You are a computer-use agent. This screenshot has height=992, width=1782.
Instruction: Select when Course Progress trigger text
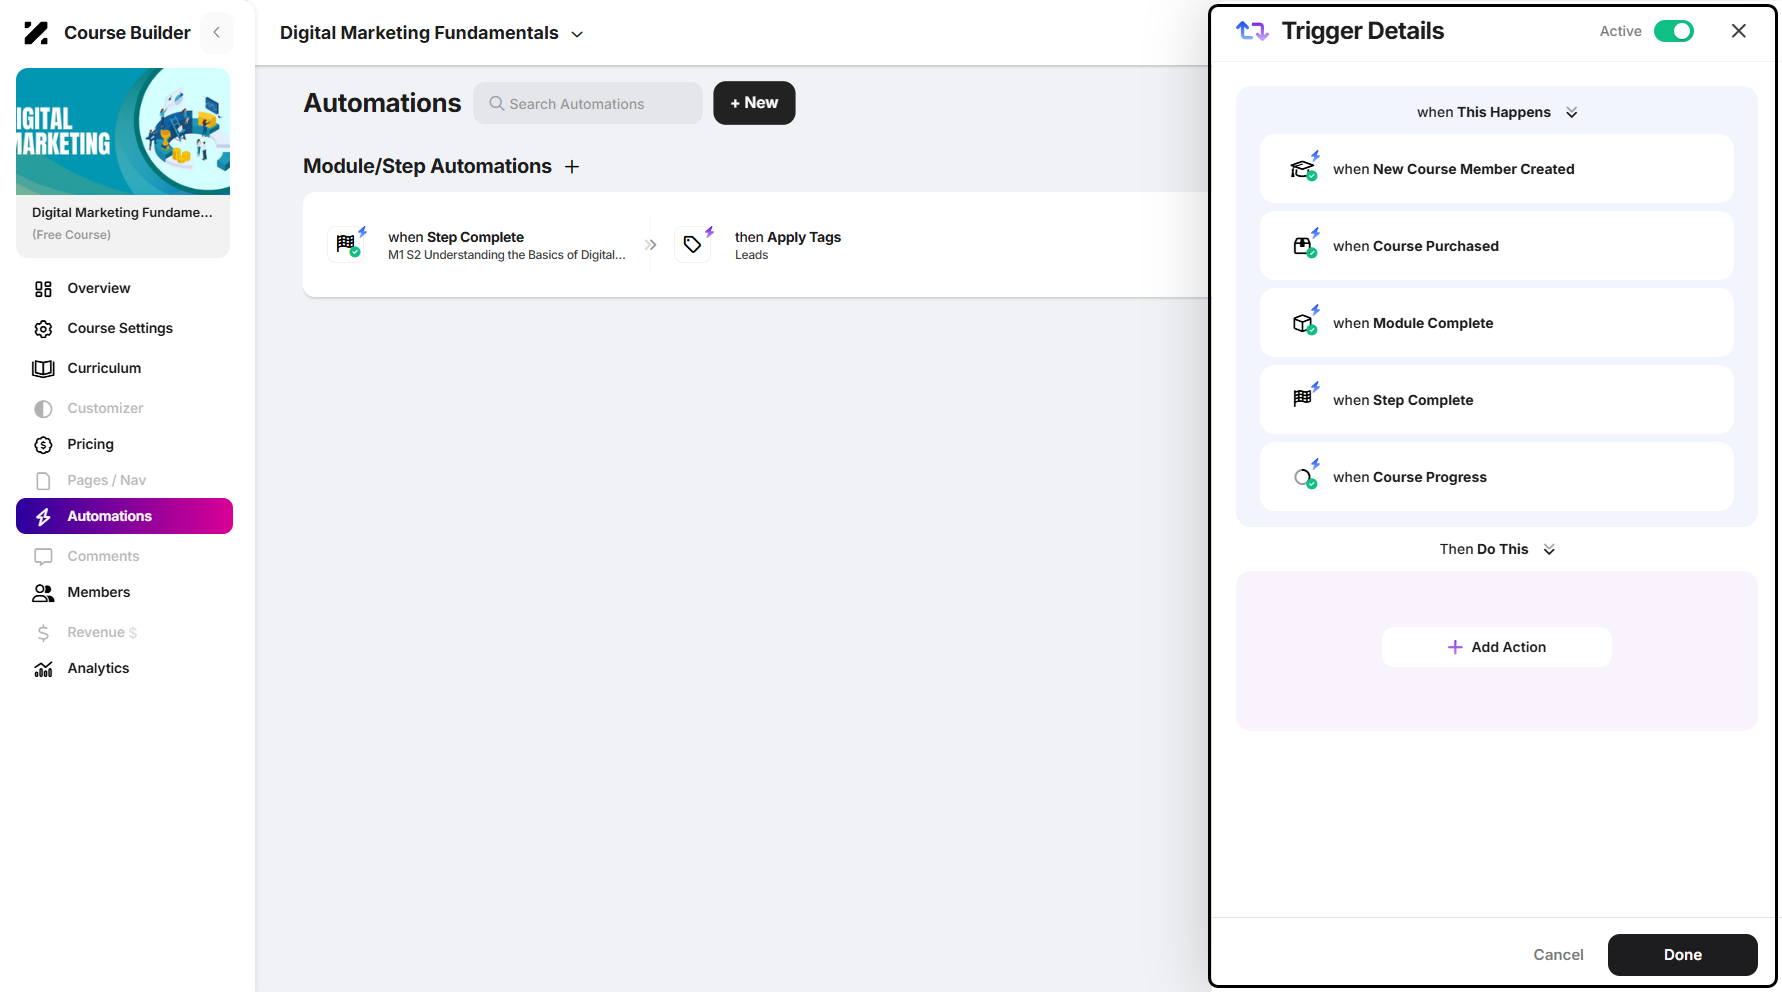[1410, 477]
